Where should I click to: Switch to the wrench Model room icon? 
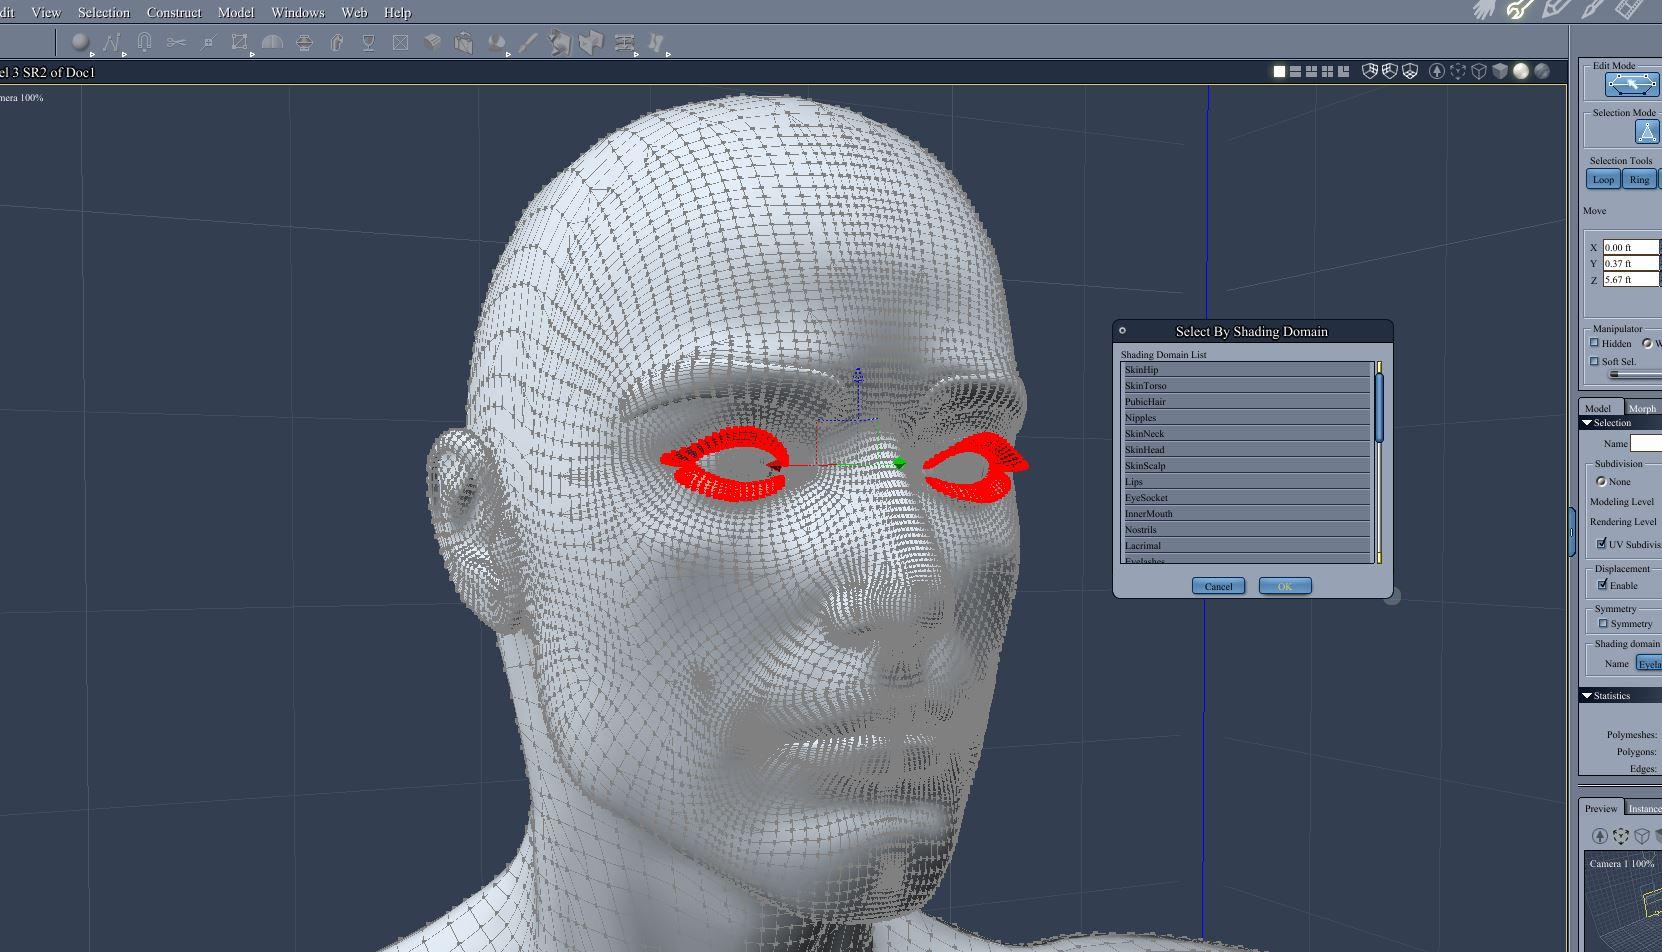pos(1520,10)
